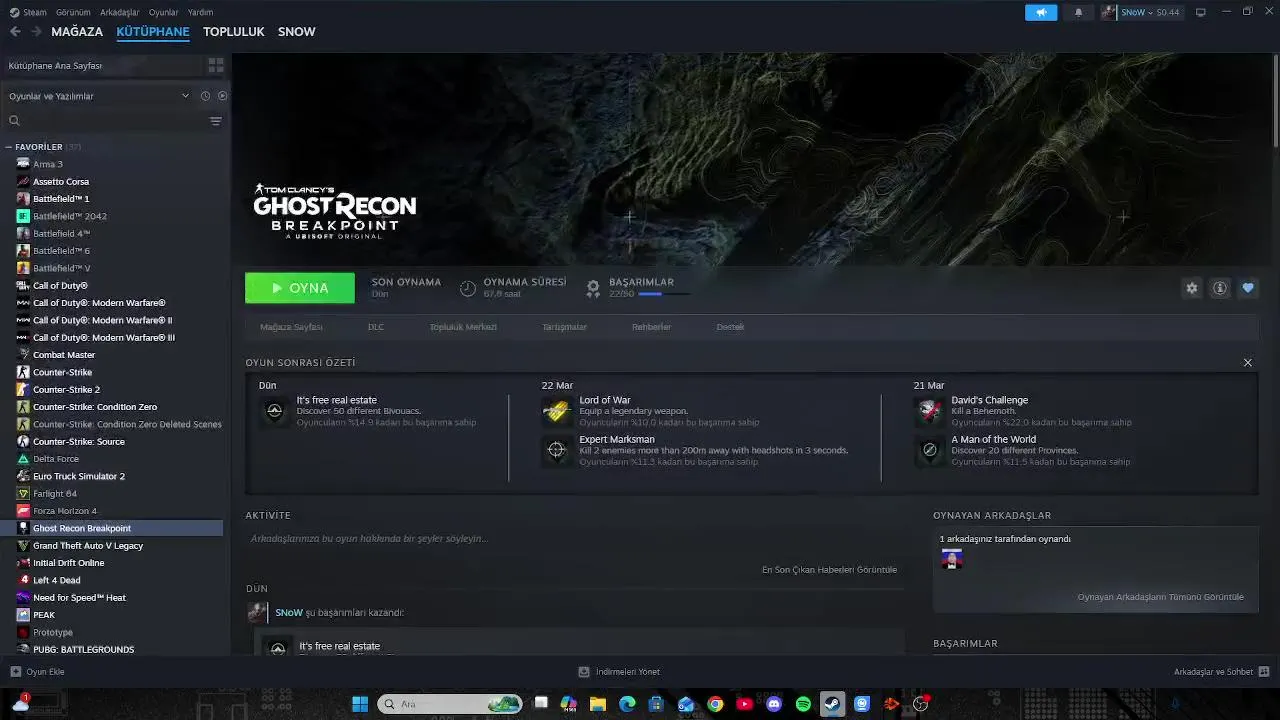Open the Görünüm menu
1280x720 pixels.
click(x=73, y=12)
